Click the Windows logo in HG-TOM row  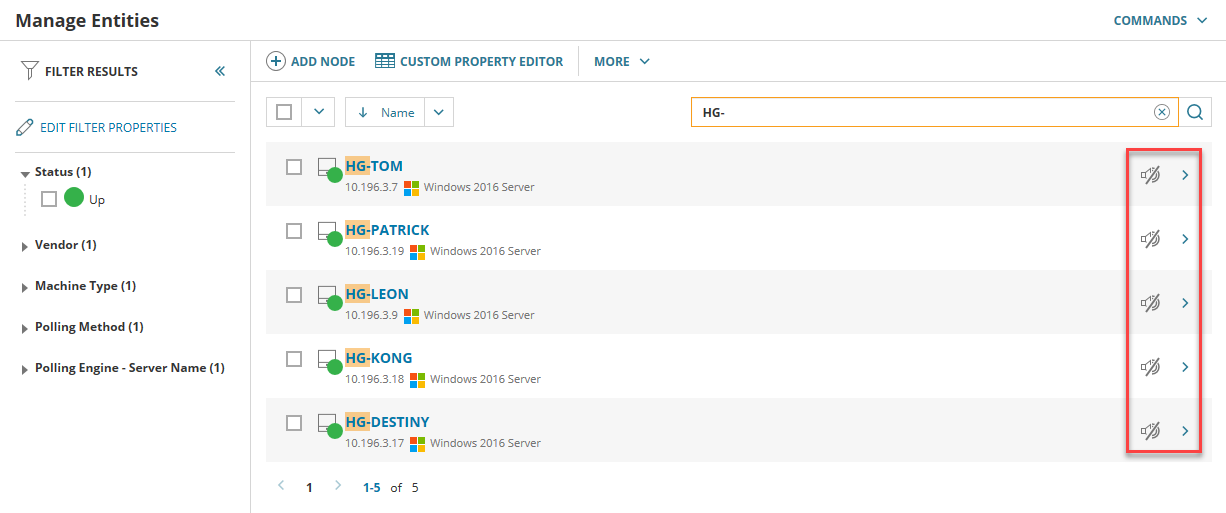[x=411, y=187]
